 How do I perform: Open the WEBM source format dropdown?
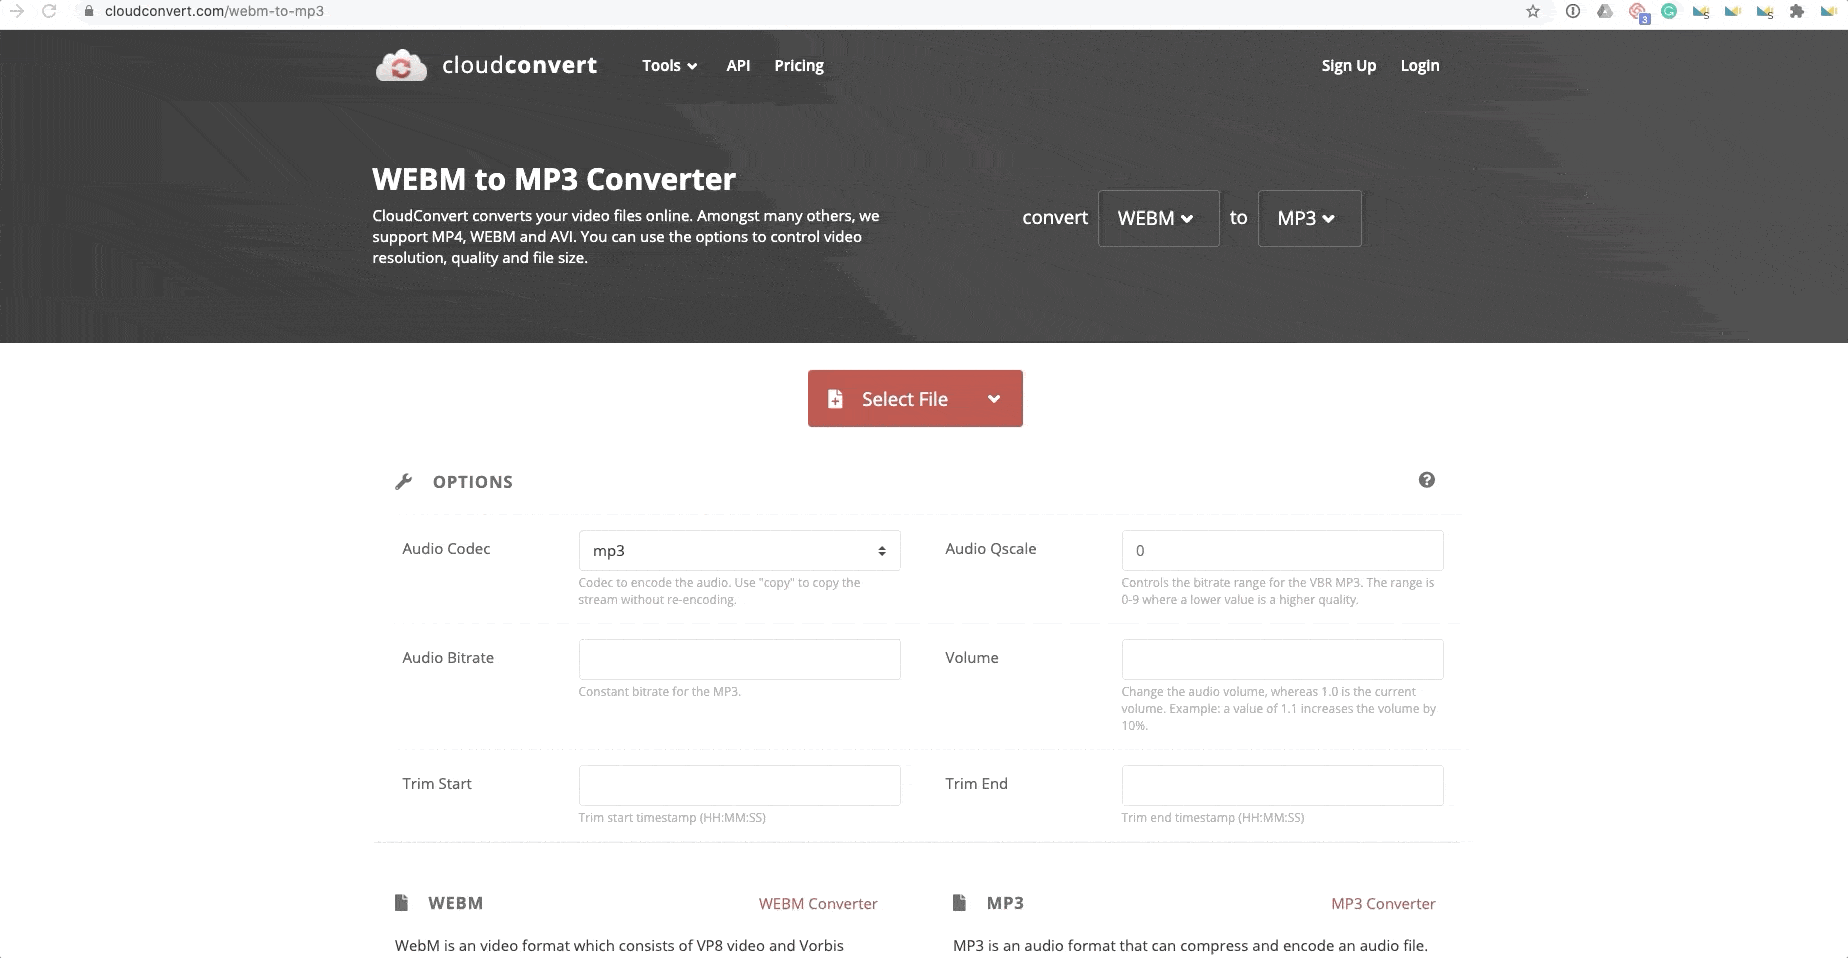pyautogui.click(x=1158, y=218)
